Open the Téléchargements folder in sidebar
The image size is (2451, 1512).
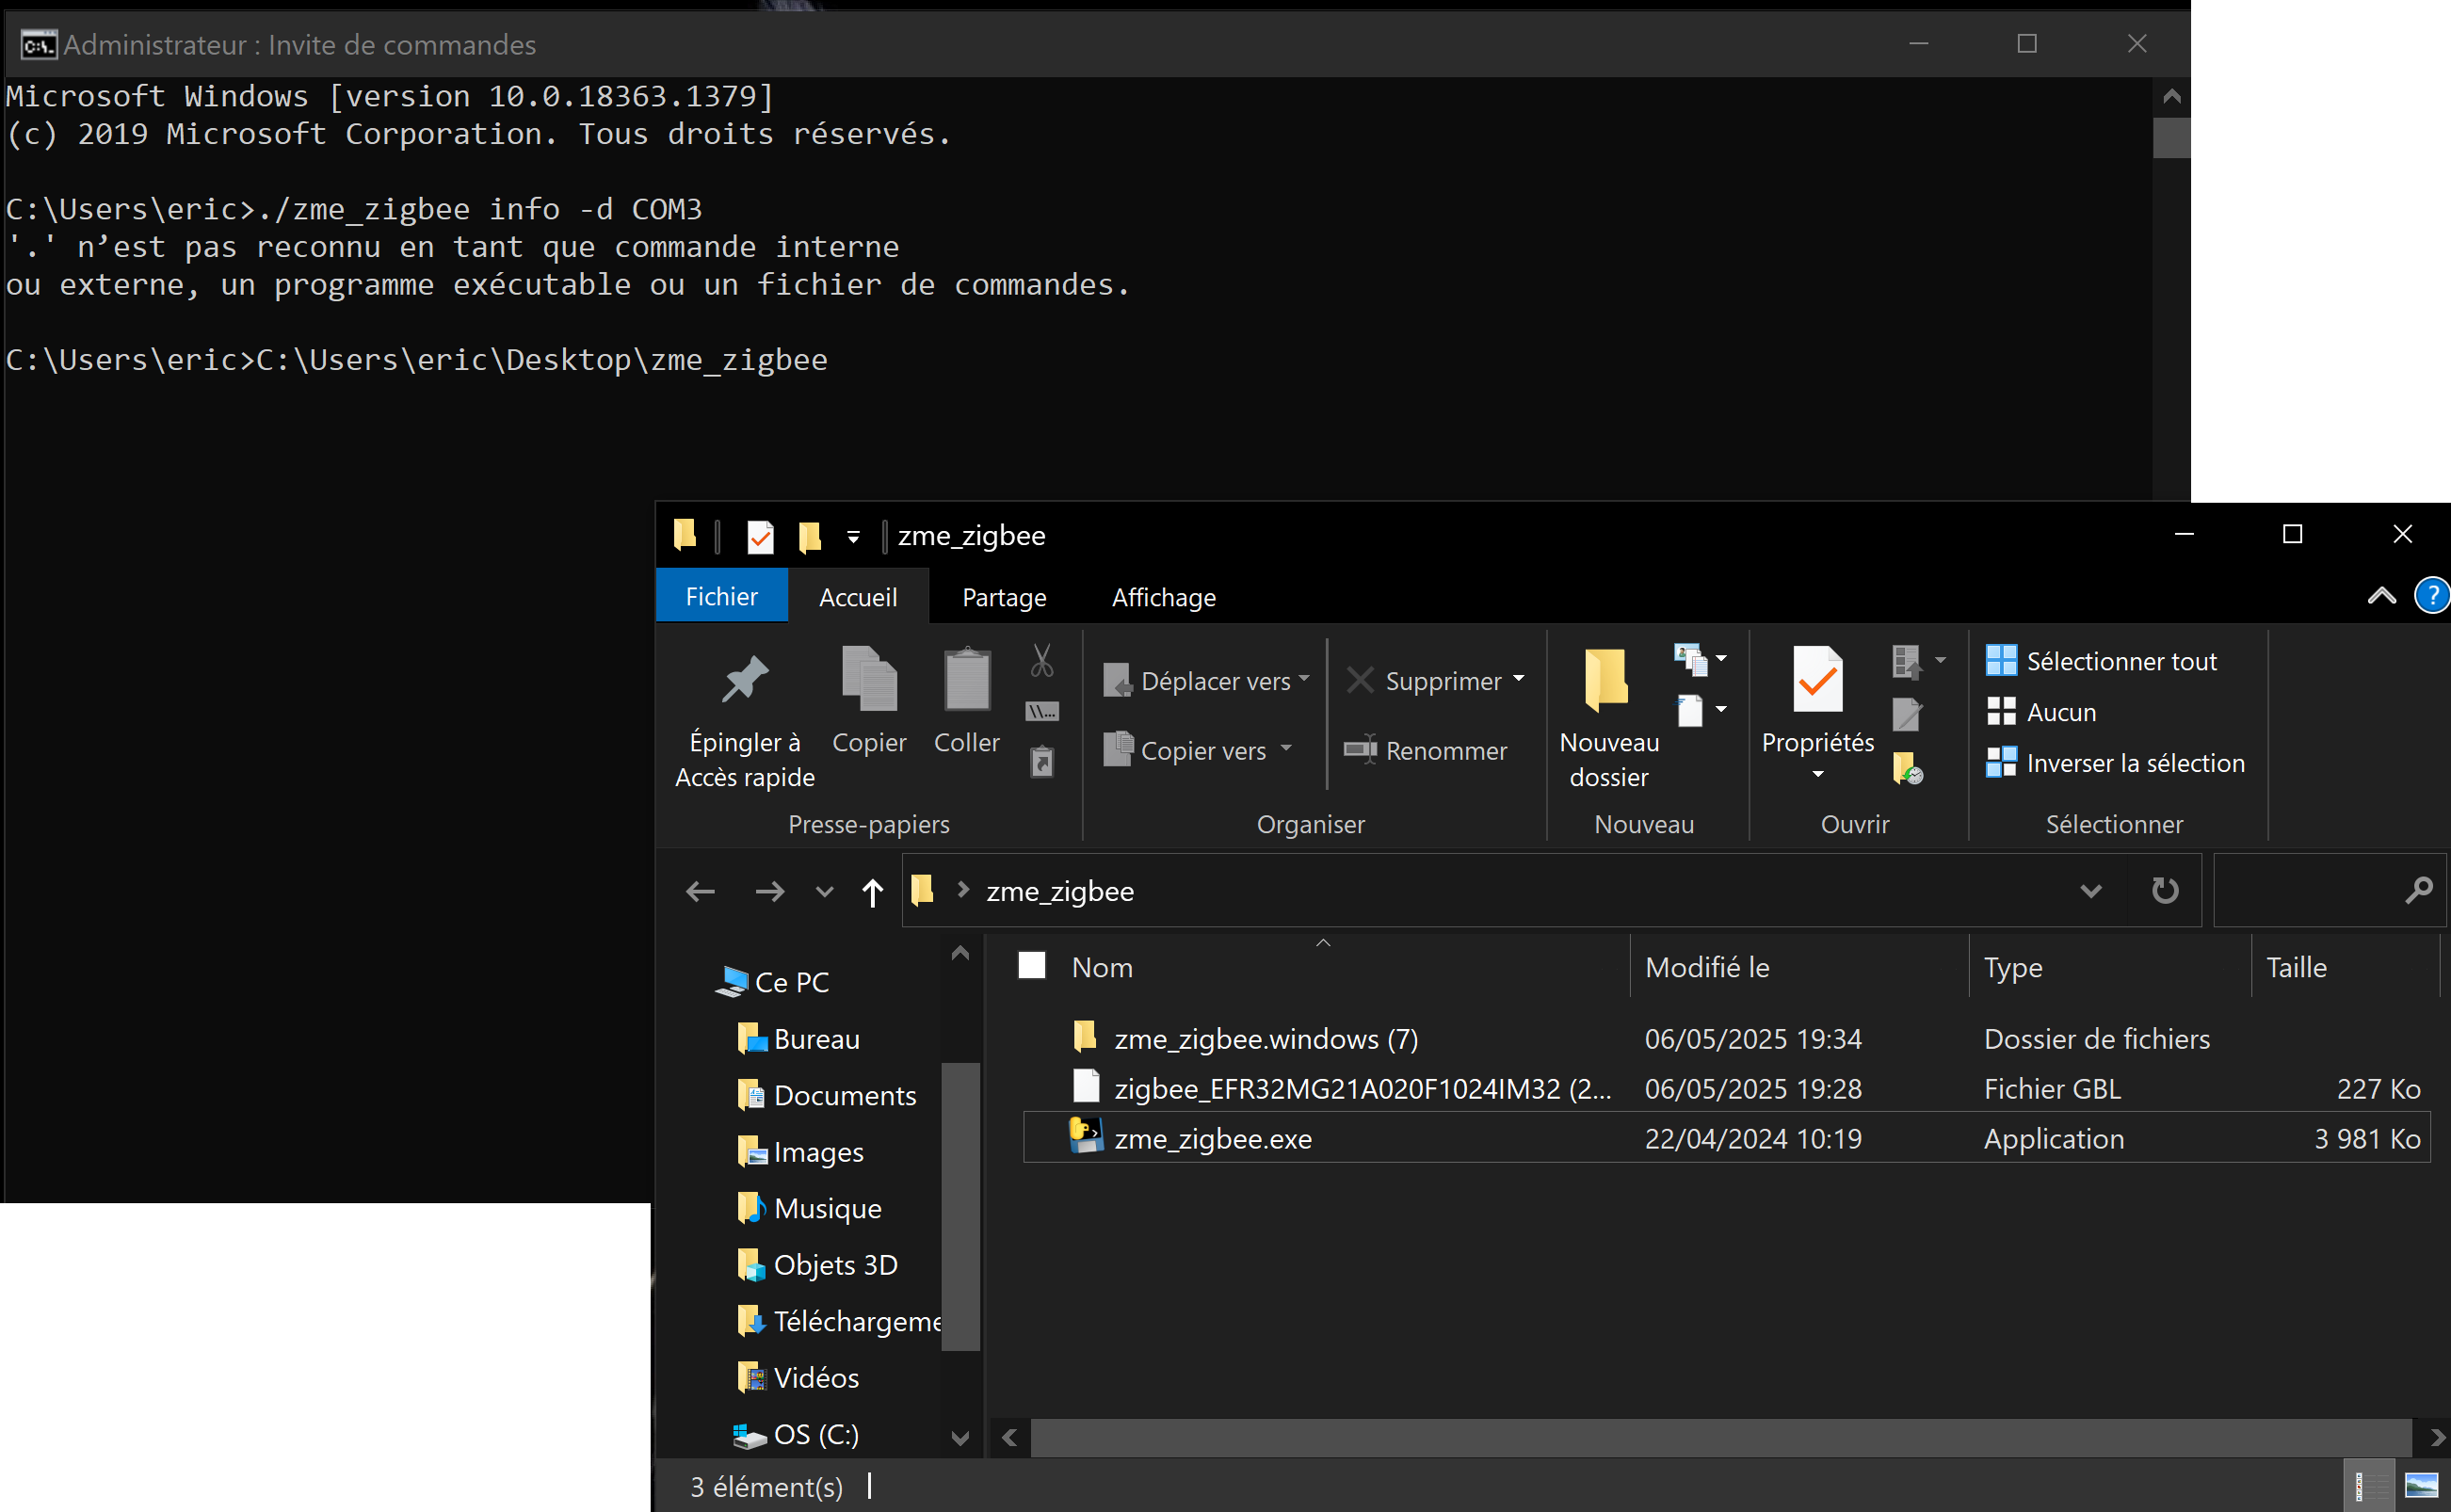coord(856,1322)
